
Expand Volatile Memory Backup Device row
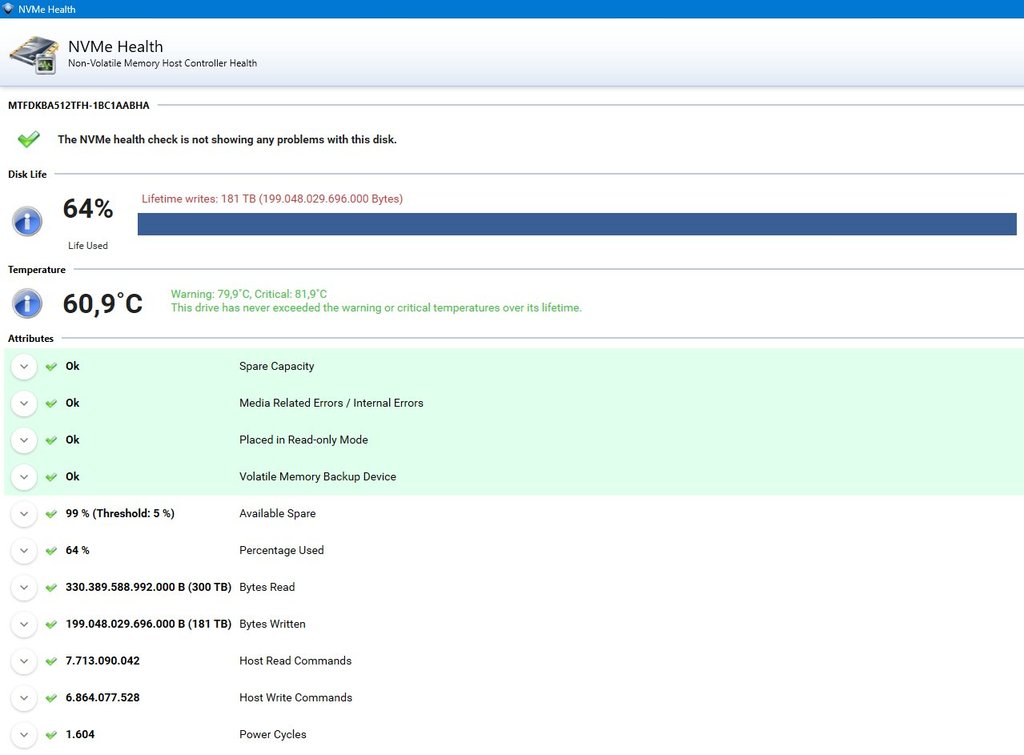pos(24,477)
